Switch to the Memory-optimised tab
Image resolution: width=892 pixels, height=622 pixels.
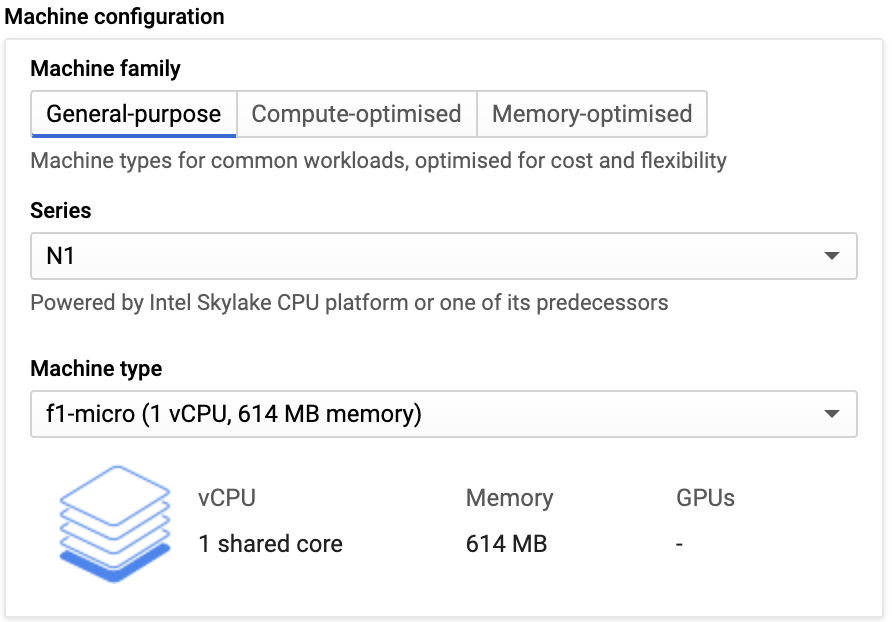point(592,114)
